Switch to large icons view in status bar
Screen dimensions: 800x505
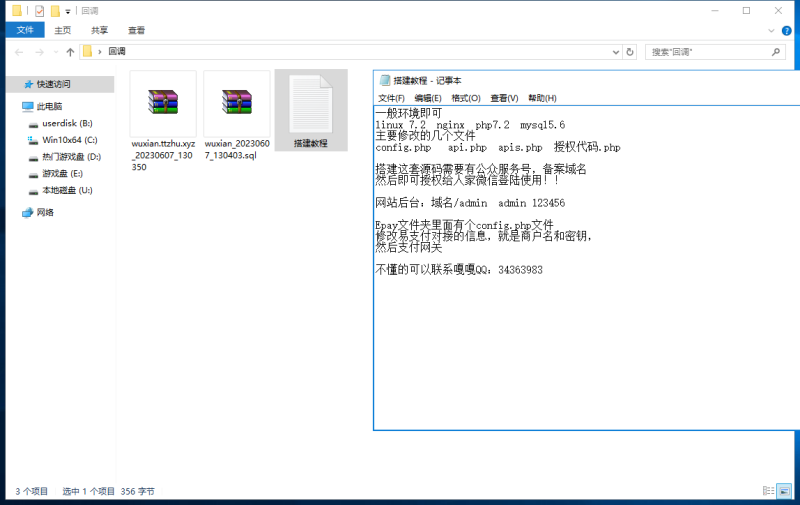(785, 491)
